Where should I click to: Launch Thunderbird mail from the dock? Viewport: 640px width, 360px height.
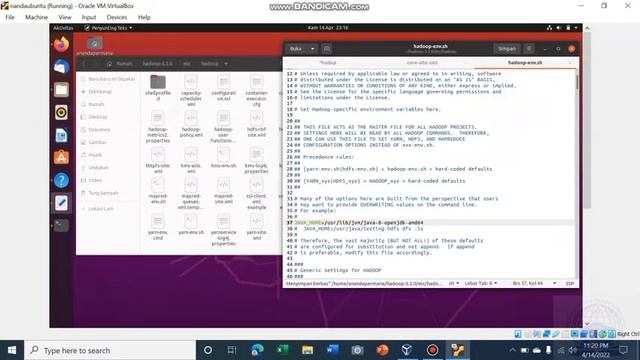pos(62,67)
